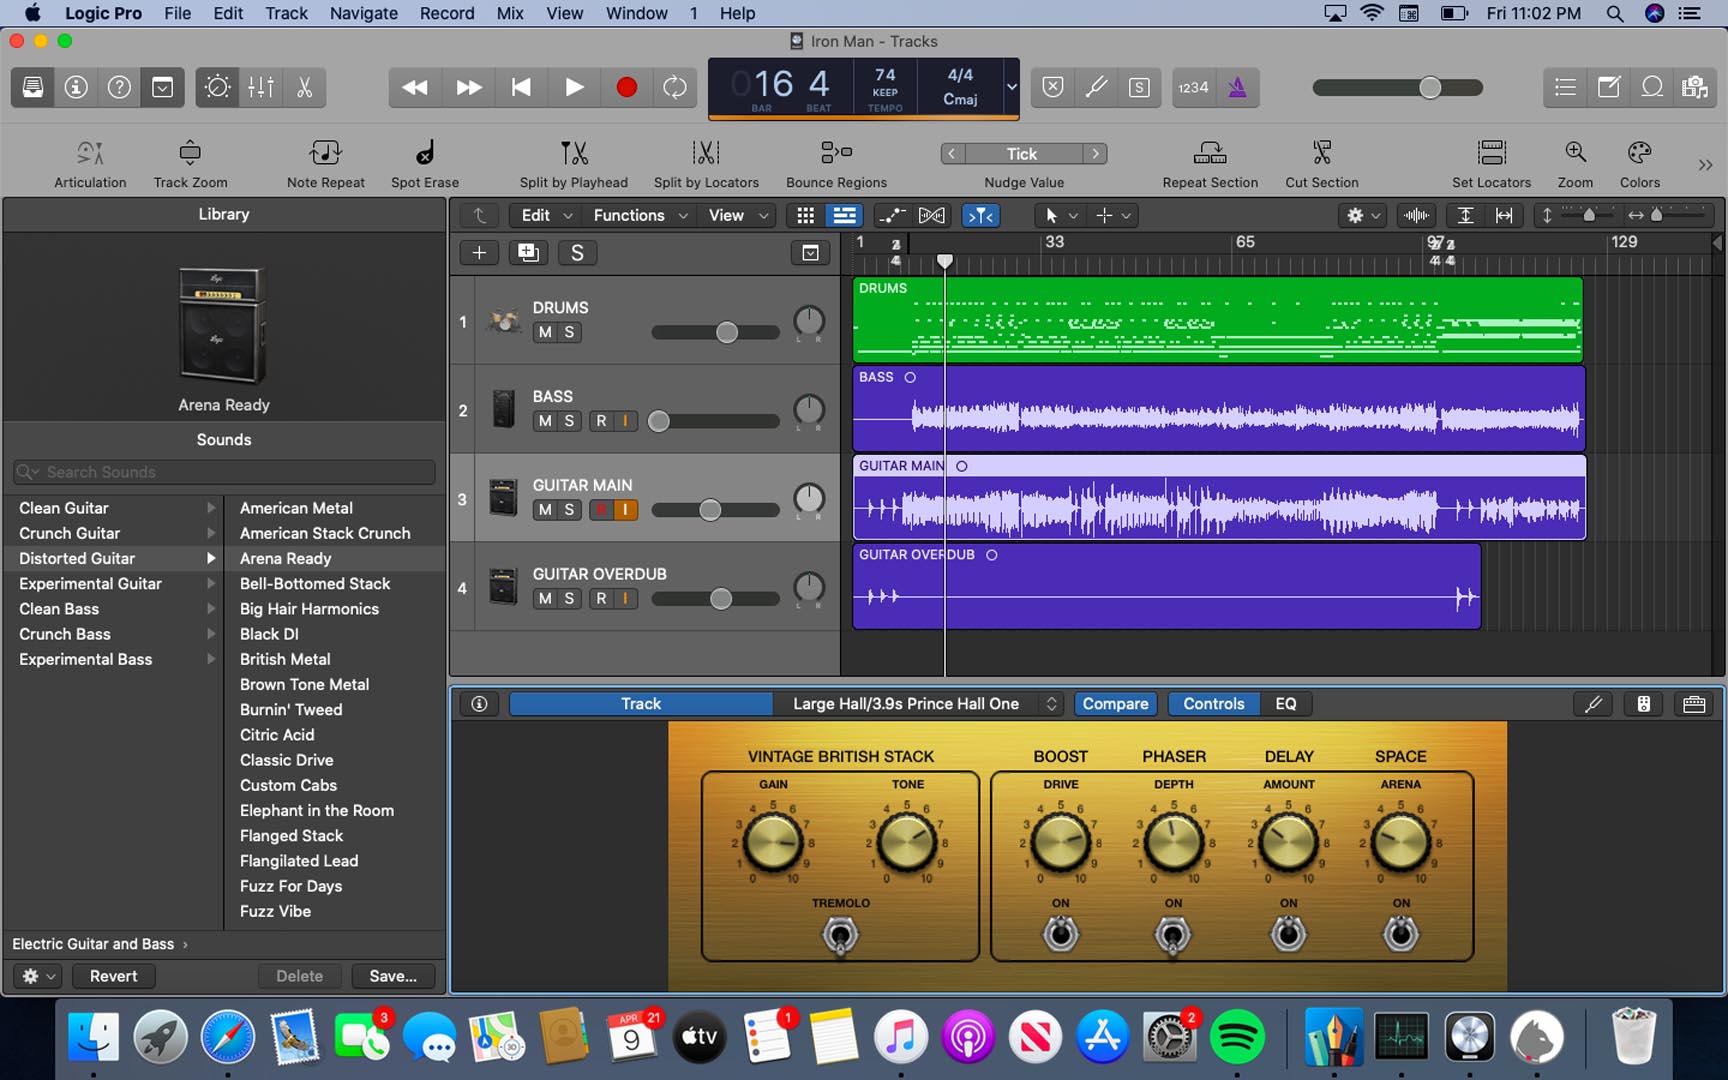Open the Library button in control bar
This screenshot has height=1080, width=1728.
pos(33,87)
